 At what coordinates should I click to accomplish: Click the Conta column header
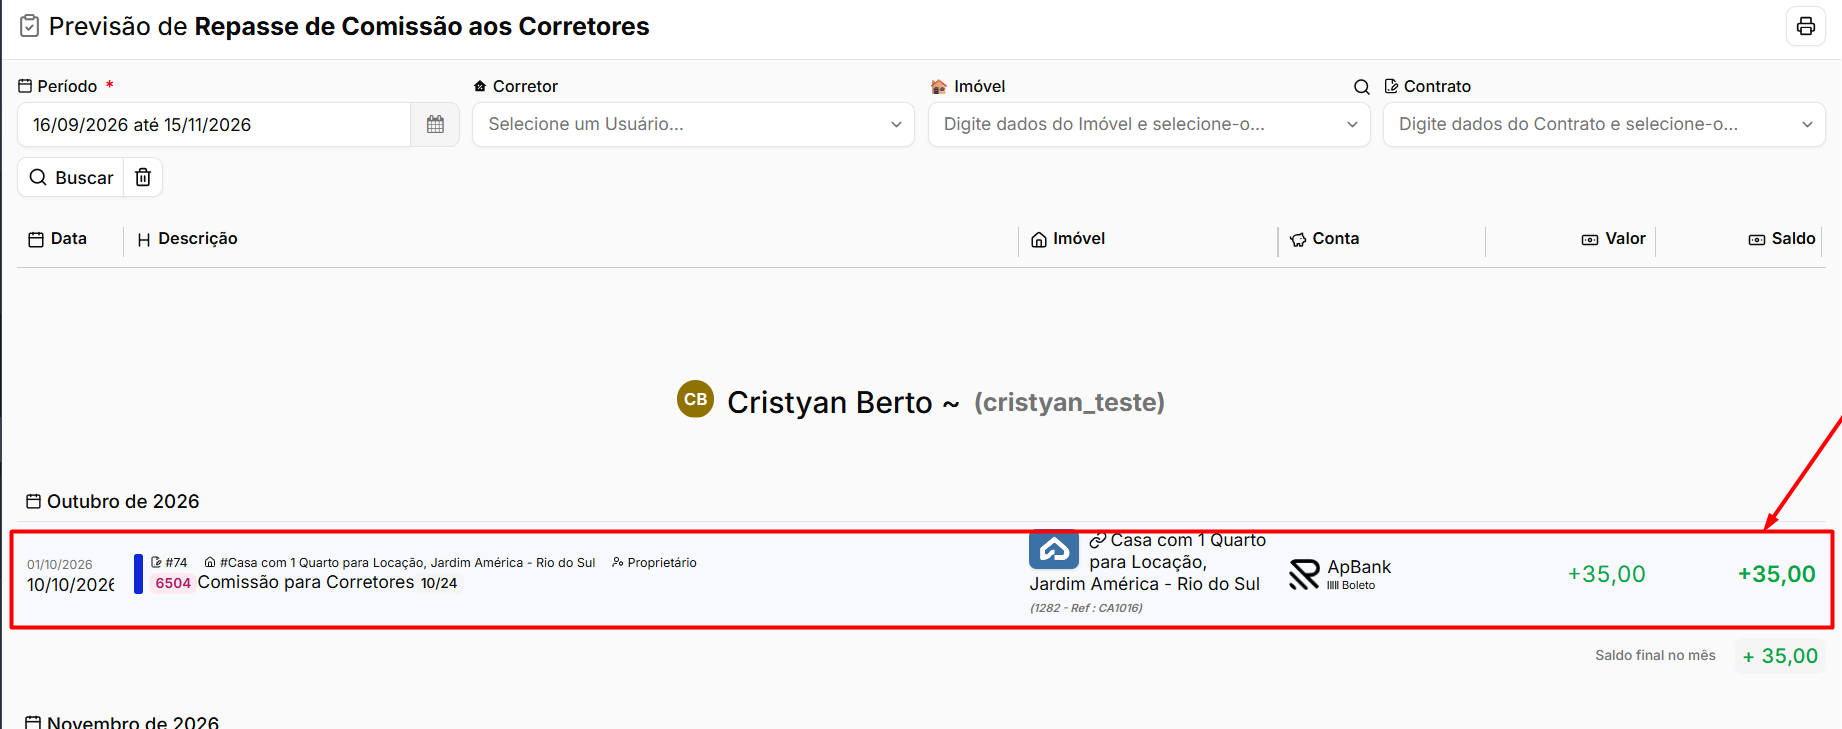1325,239
